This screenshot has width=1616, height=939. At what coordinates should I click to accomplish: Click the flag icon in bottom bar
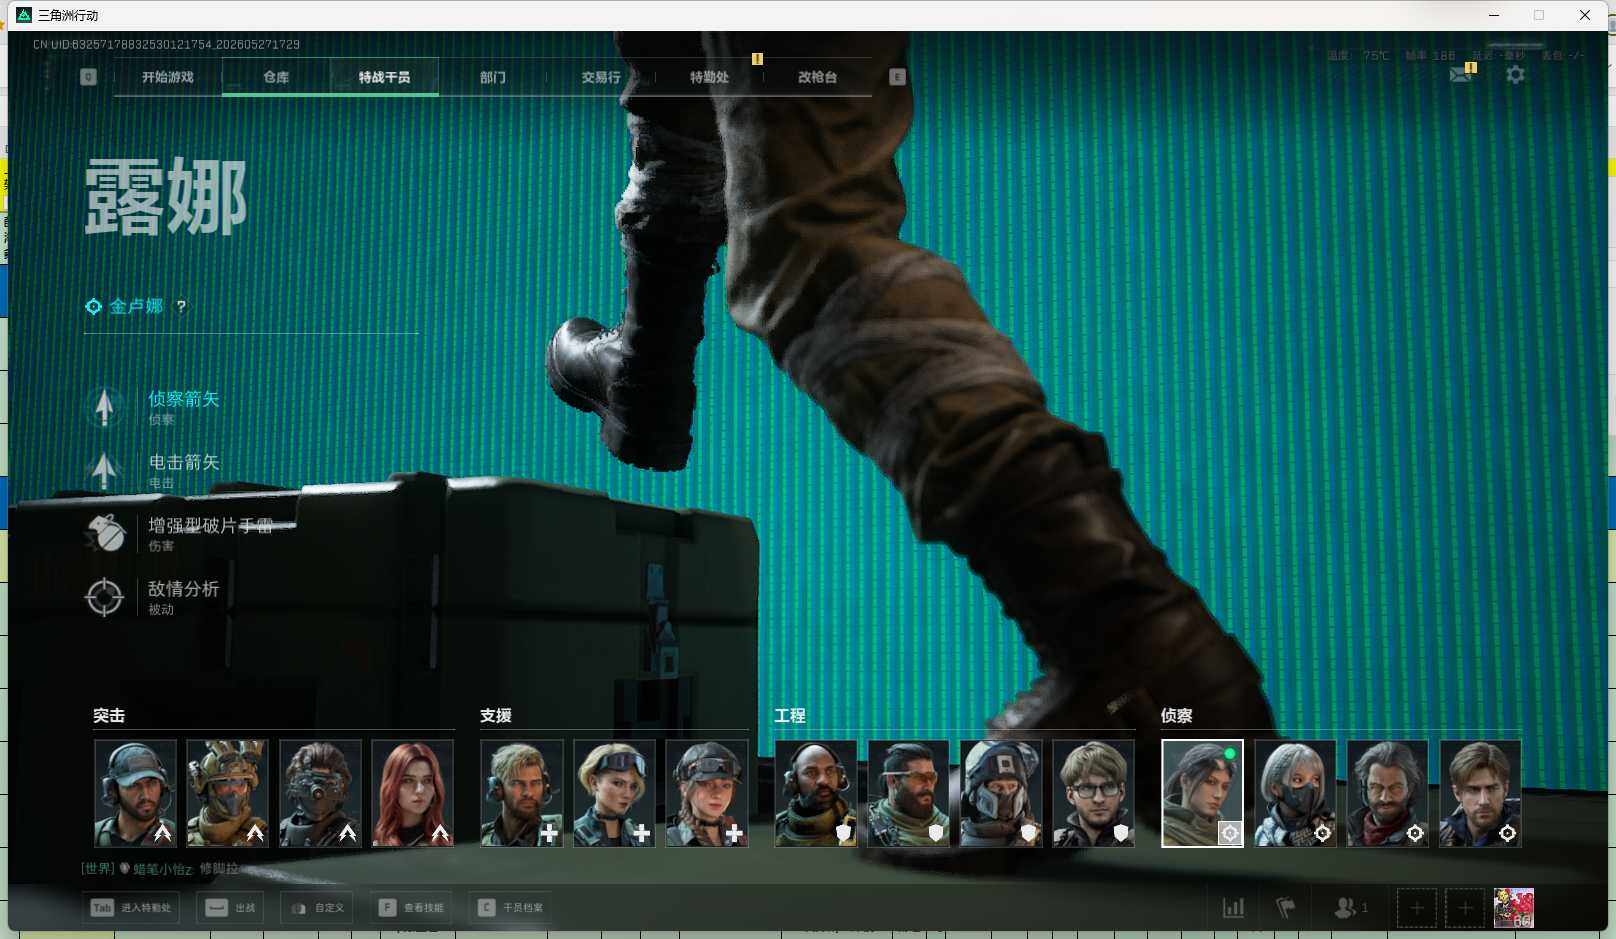point(1286,908)
